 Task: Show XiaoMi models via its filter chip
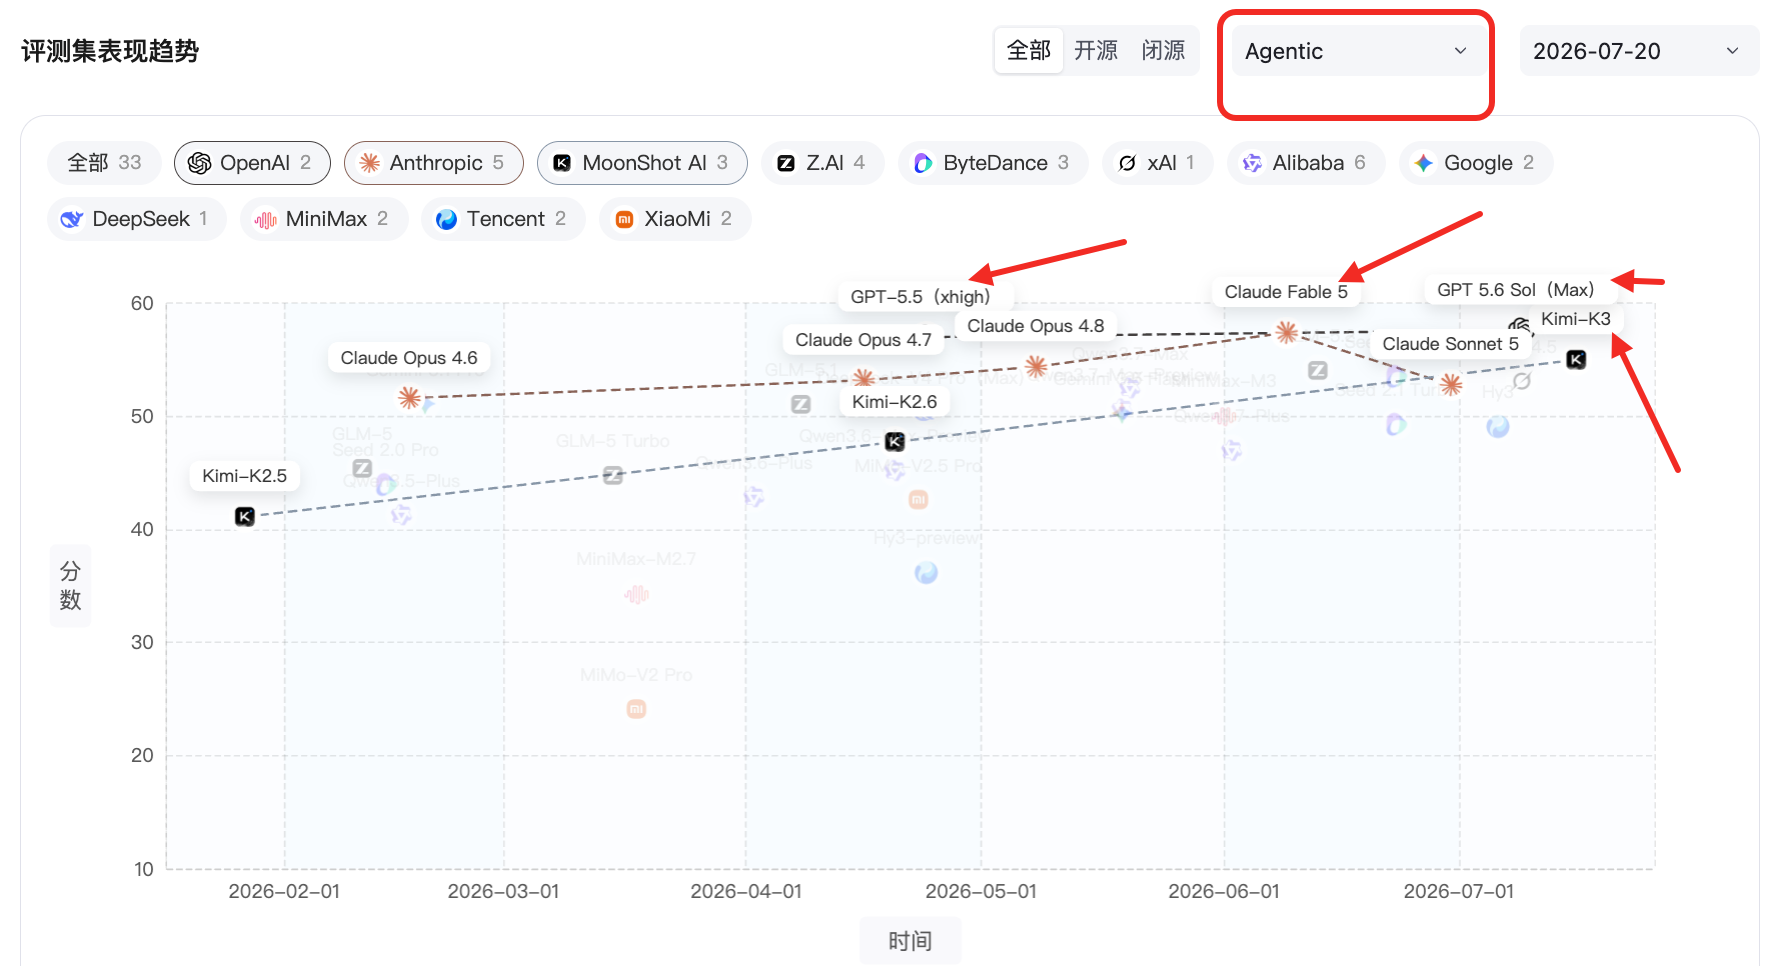675,219
